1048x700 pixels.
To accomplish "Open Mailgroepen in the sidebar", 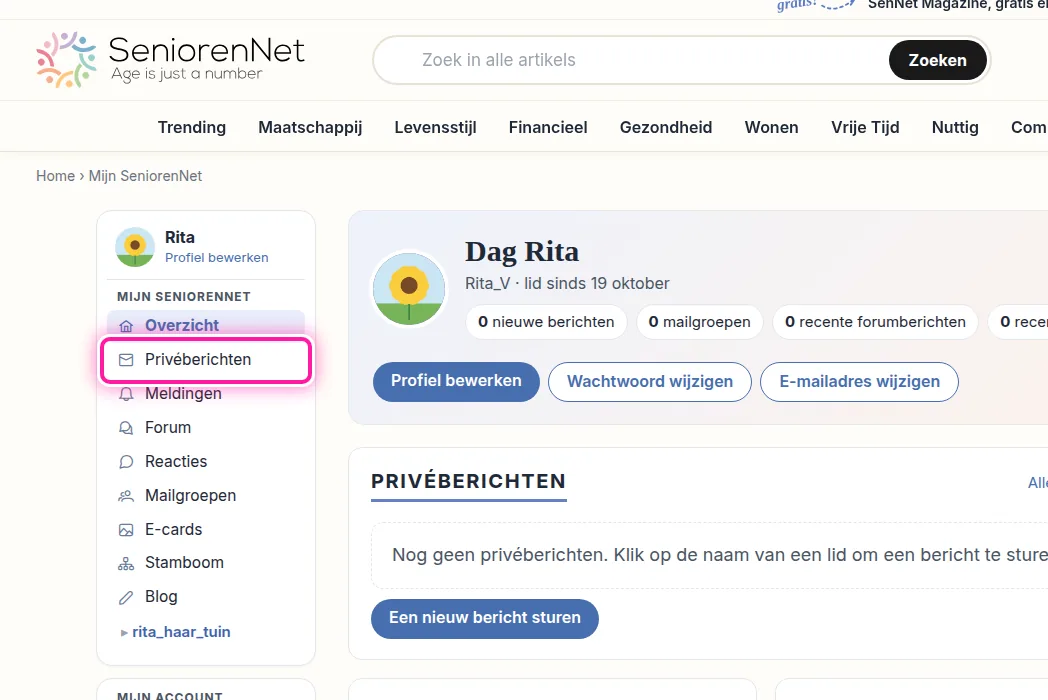I will click(206, 496).
